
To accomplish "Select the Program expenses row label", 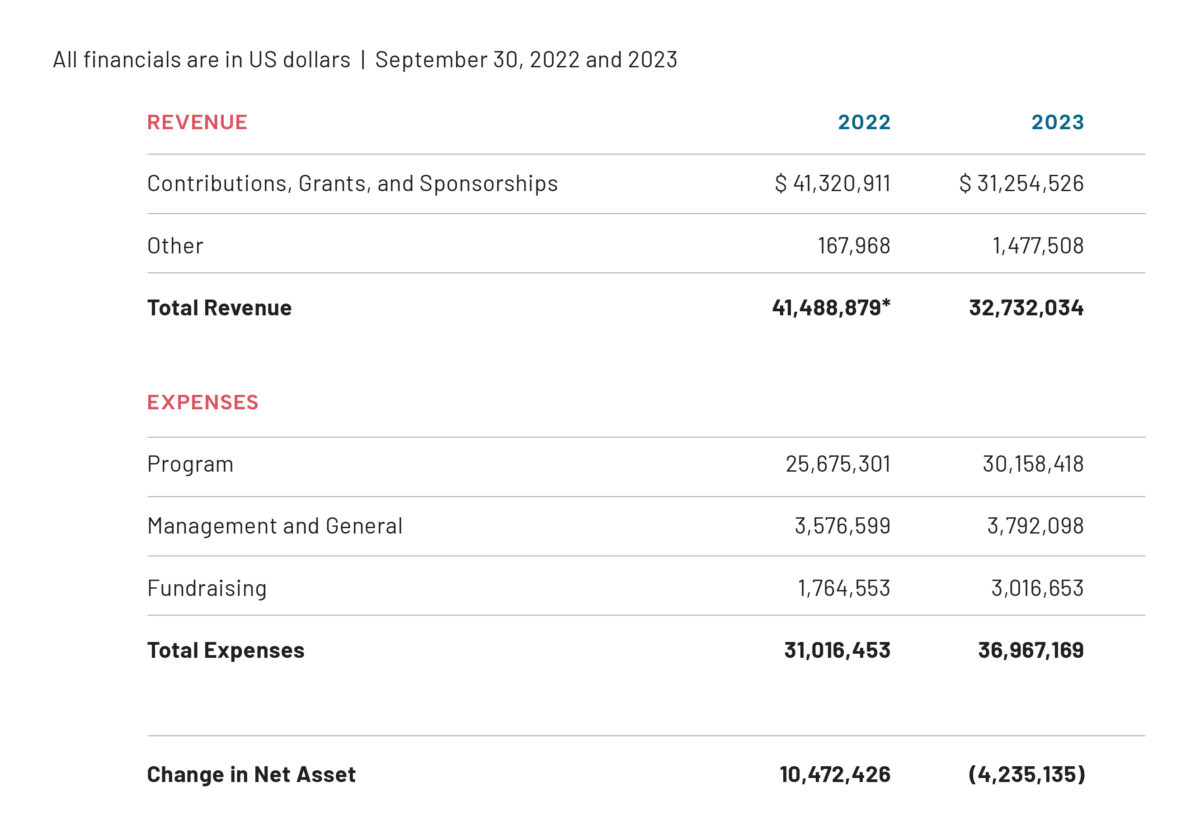I will (190, 465).
